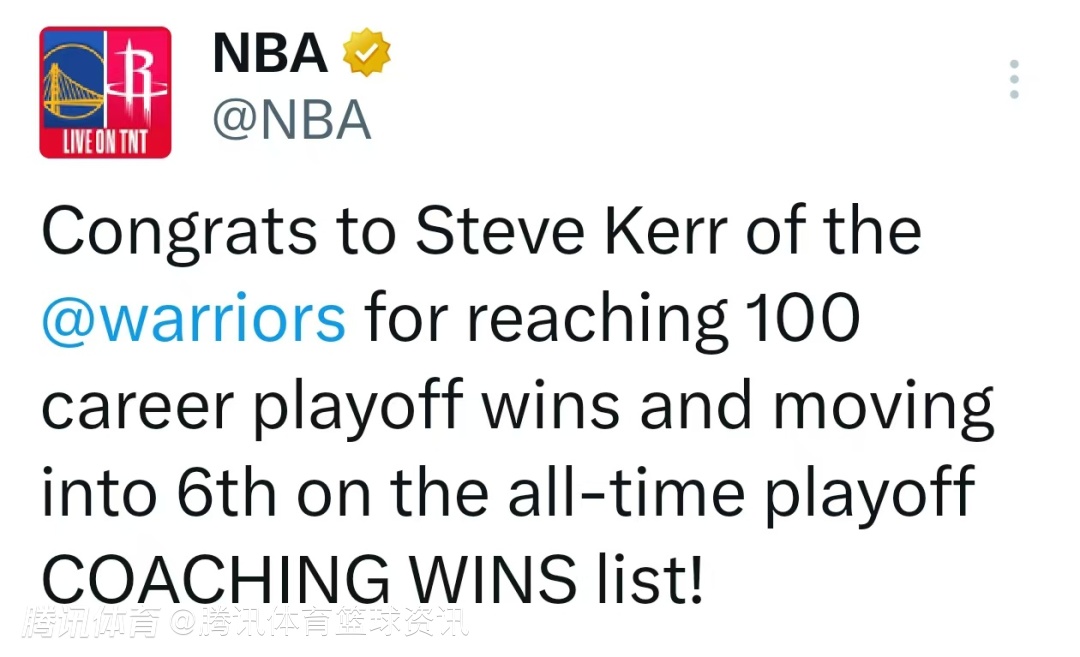Click the LIVE ON TNT banner
The height and width of the screenshot is (657, 1080).
coord(105,142)
